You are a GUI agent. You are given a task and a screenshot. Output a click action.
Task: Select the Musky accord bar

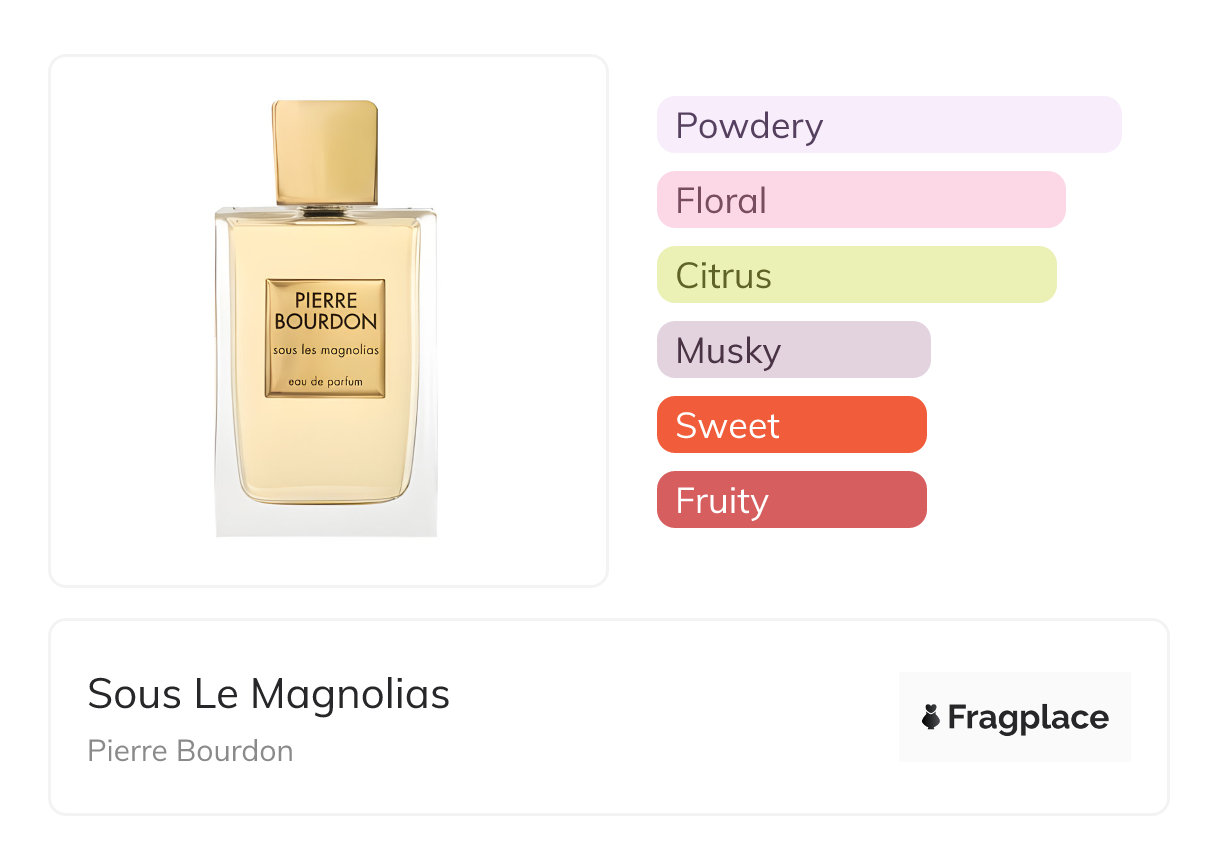click(793, 350)
